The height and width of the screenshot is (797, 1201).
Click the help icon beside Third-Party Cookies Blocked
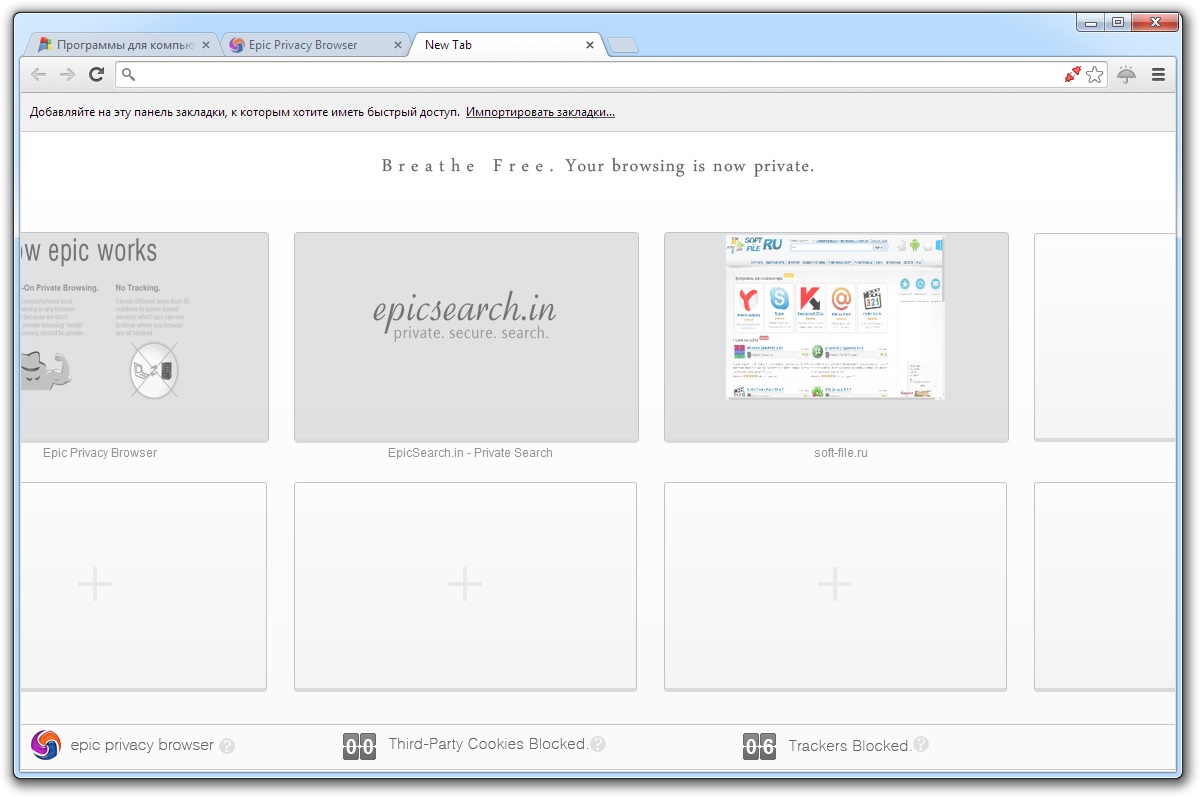pos(597,745)
